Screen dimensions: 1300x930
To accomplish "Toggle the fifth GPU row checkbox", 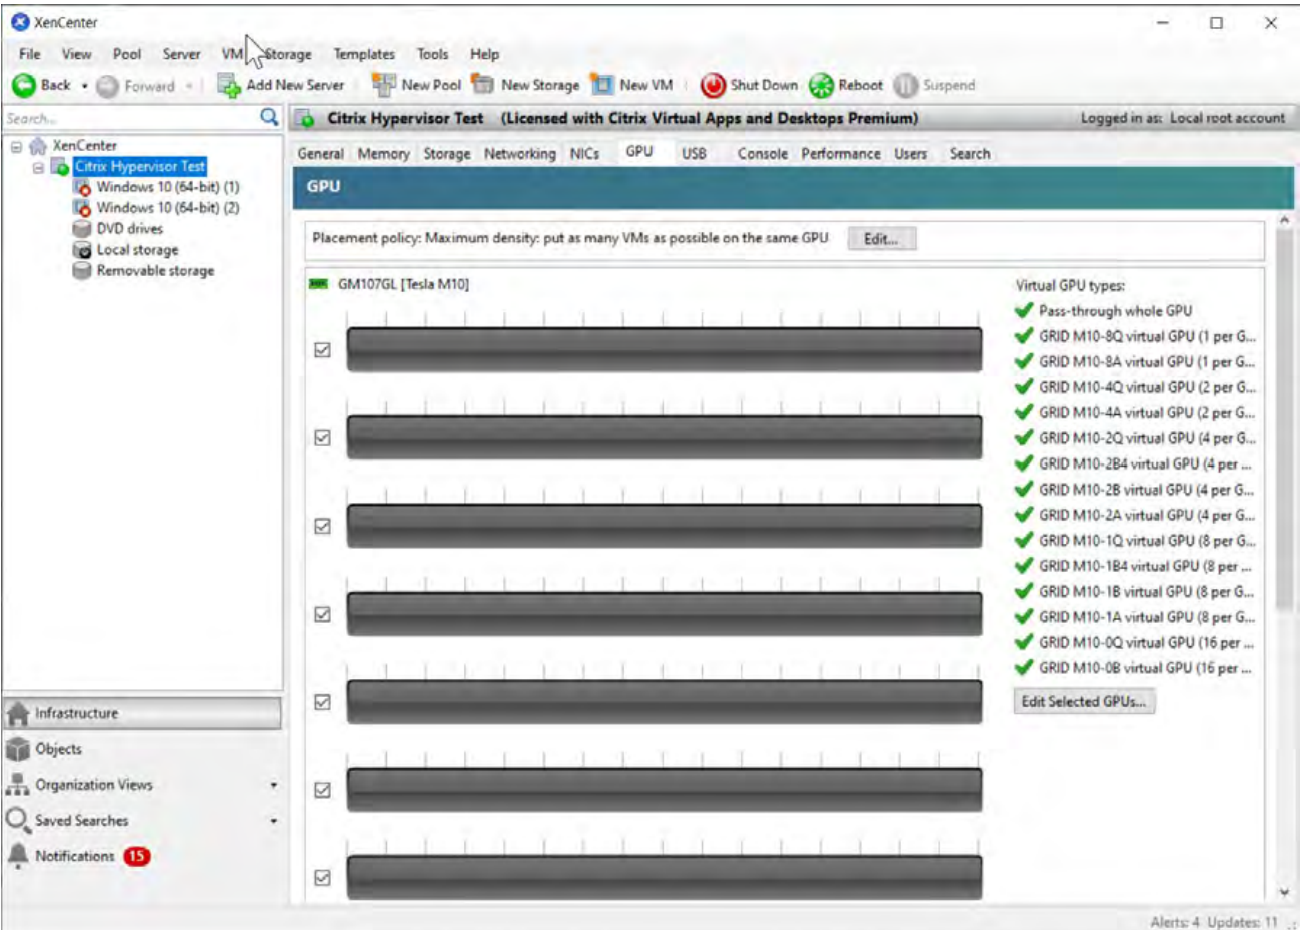I will pyautogui.click(x=322, y=702).
